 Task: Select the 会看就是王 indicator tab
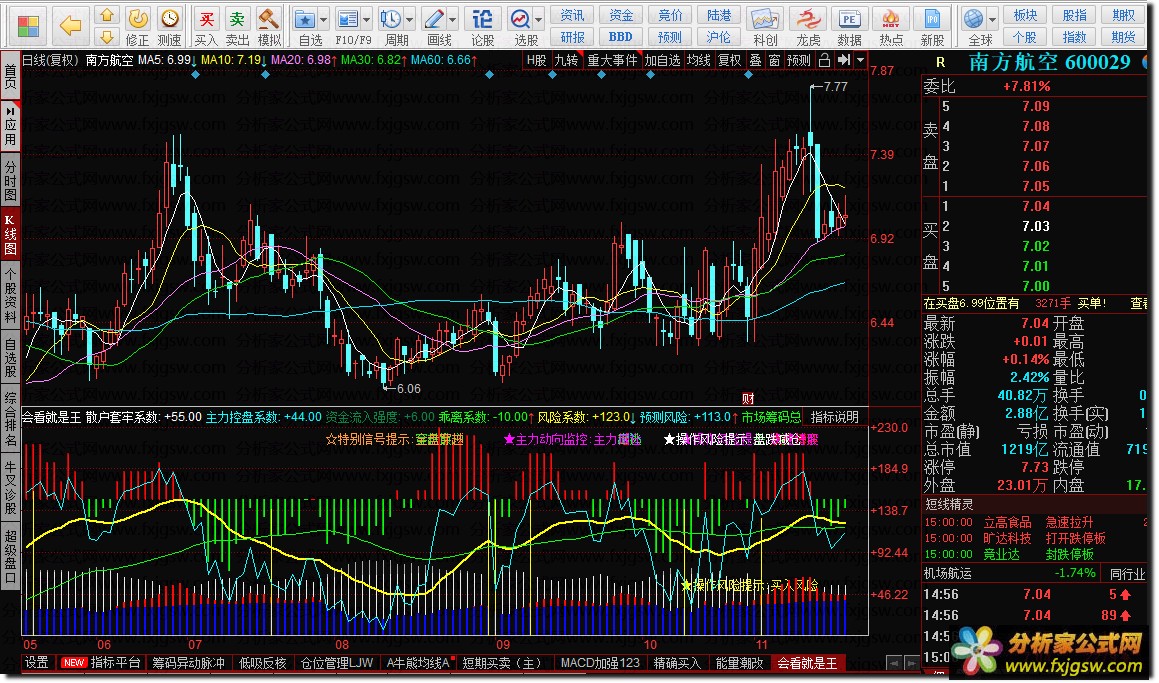807,663
